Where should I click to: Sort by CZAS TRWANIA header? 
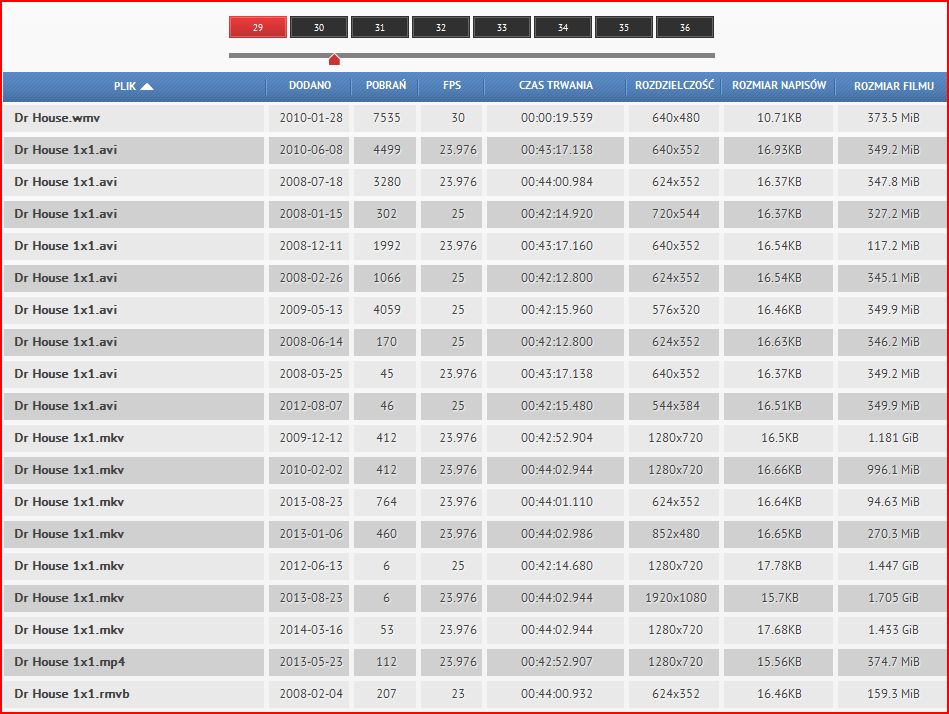[556, 85]
